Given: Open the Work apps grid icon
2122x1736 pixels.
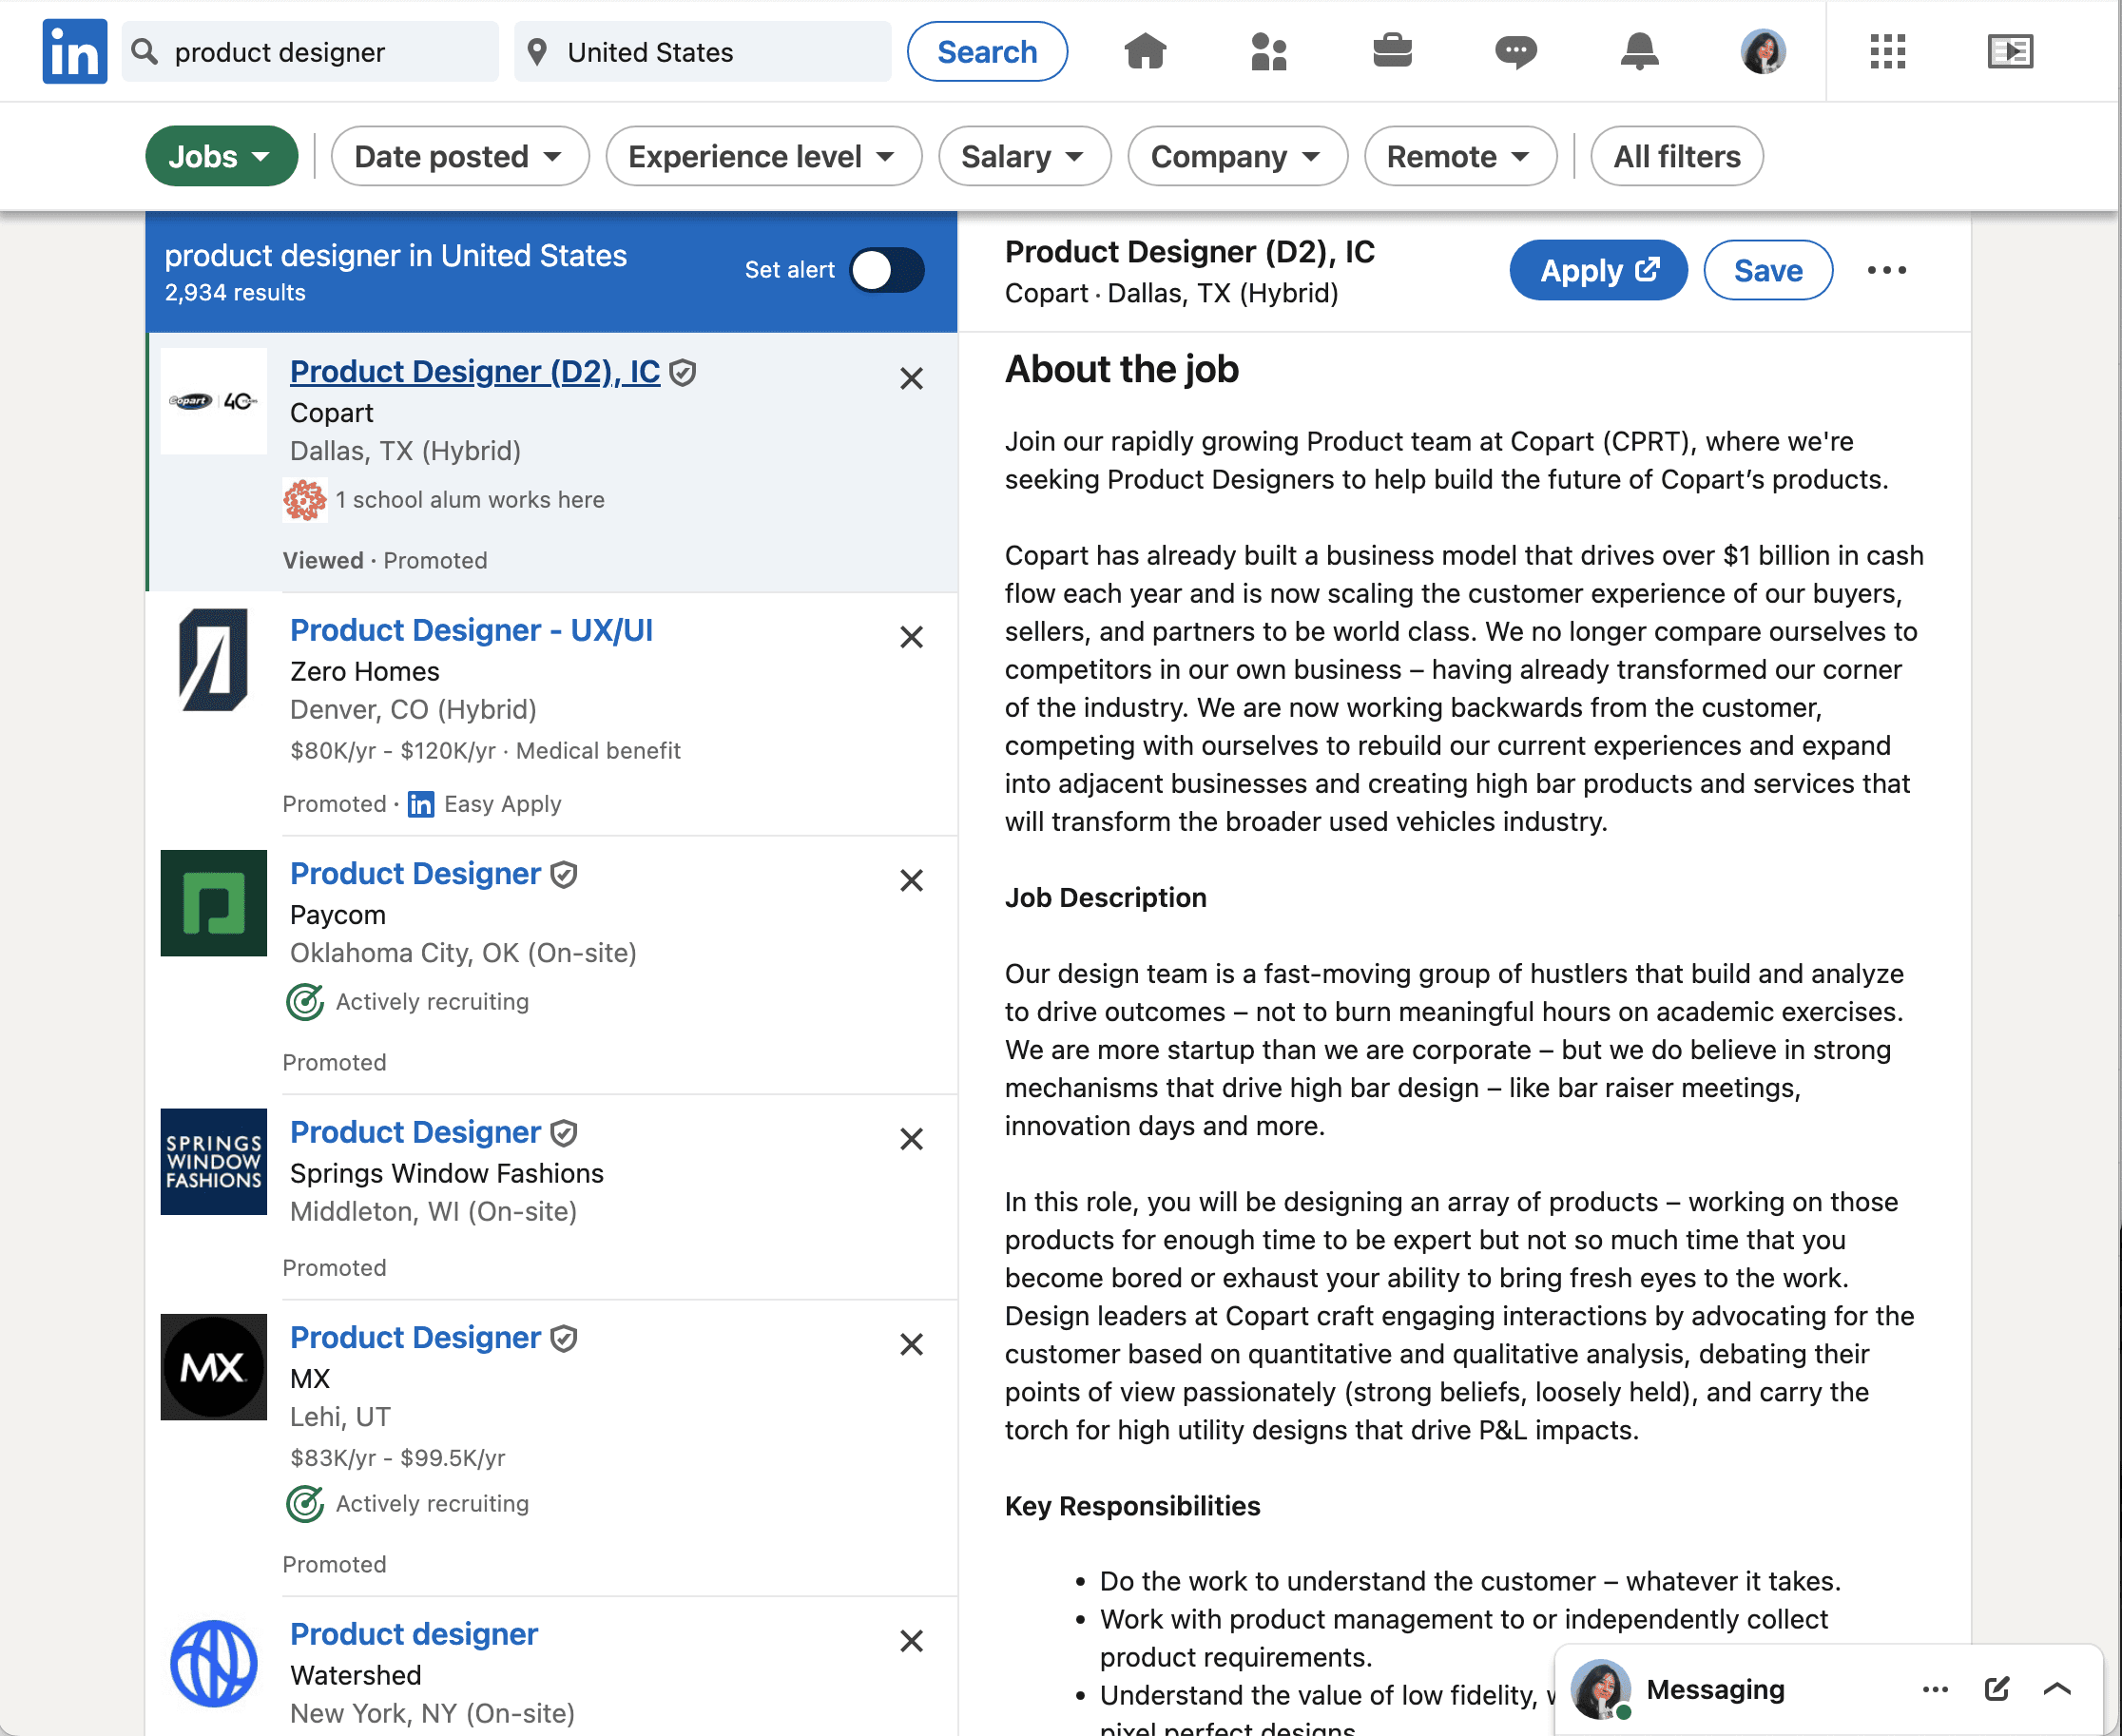Looking at the screenshot, I should 1887,51.
